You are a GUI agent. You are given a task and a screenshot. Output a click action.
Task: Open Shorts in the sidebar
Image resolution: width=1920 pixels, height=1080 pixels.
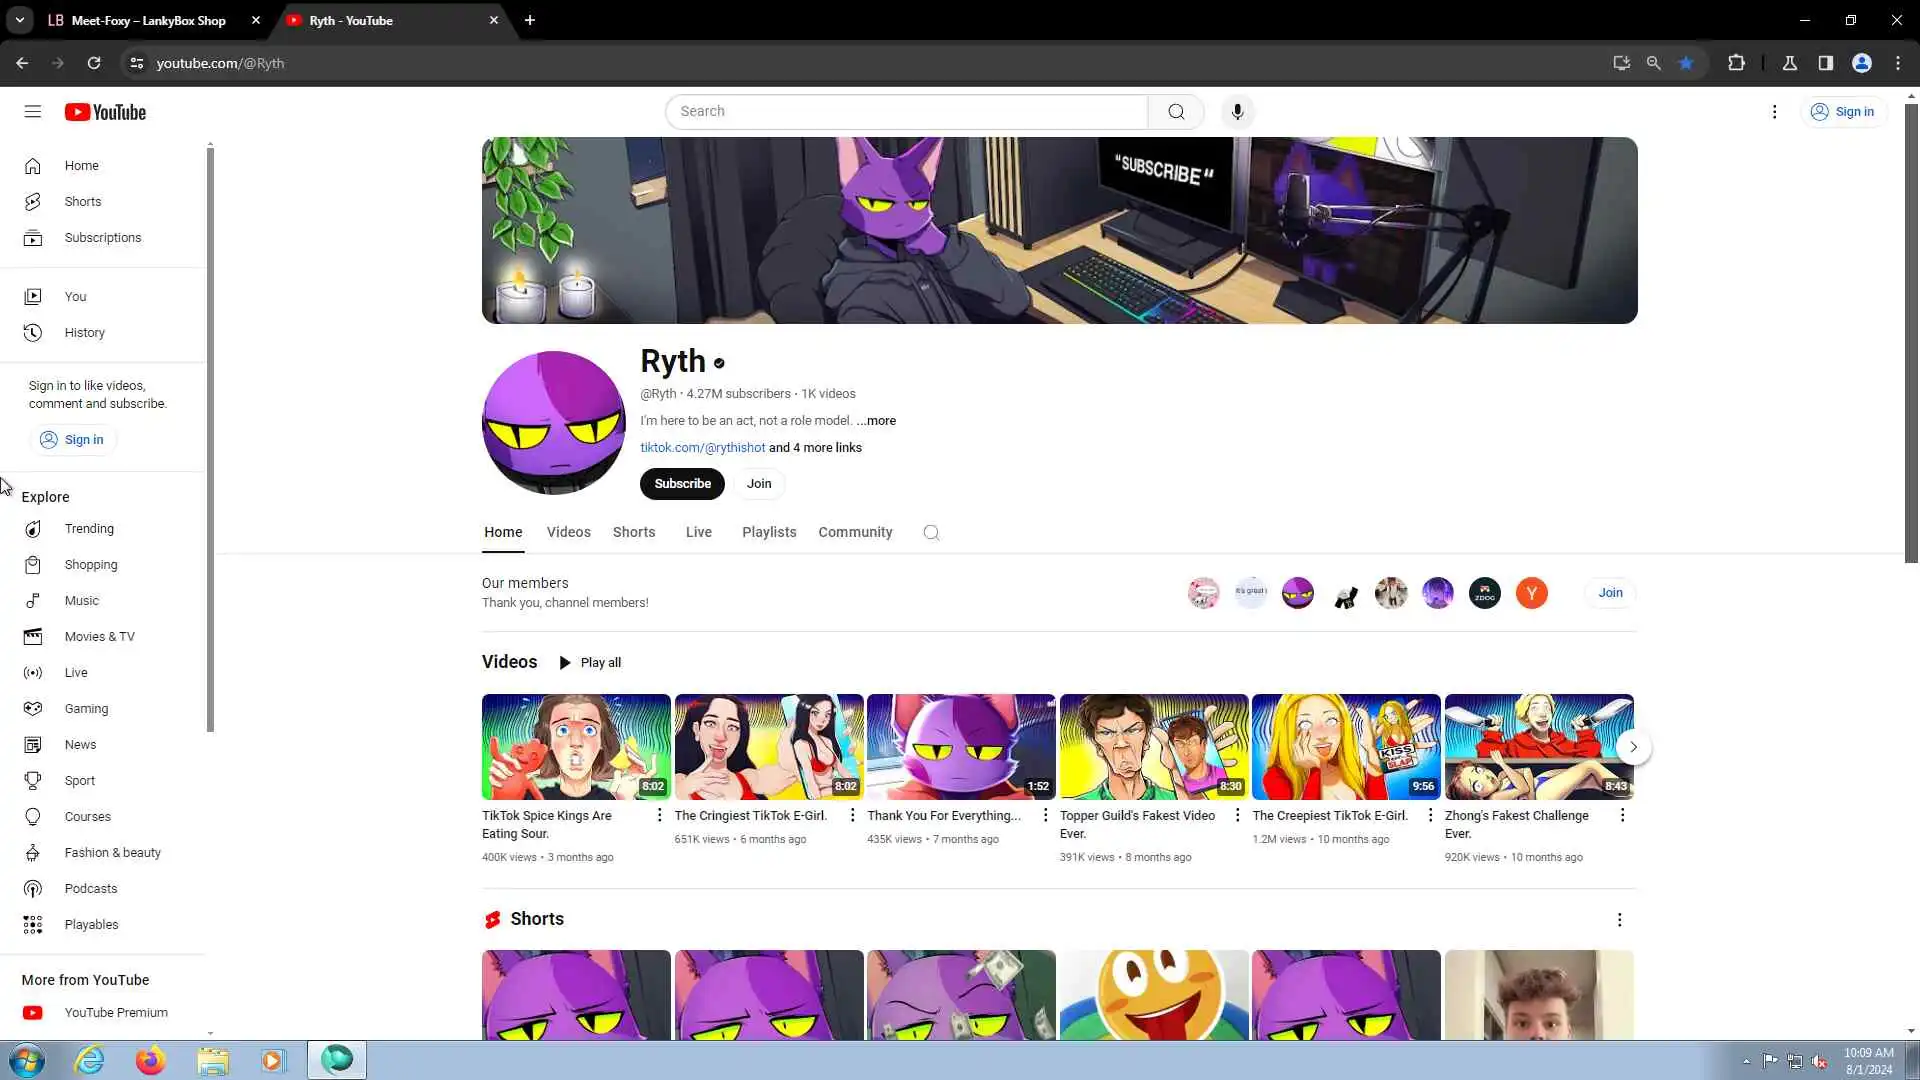click(x=82, y=202)
